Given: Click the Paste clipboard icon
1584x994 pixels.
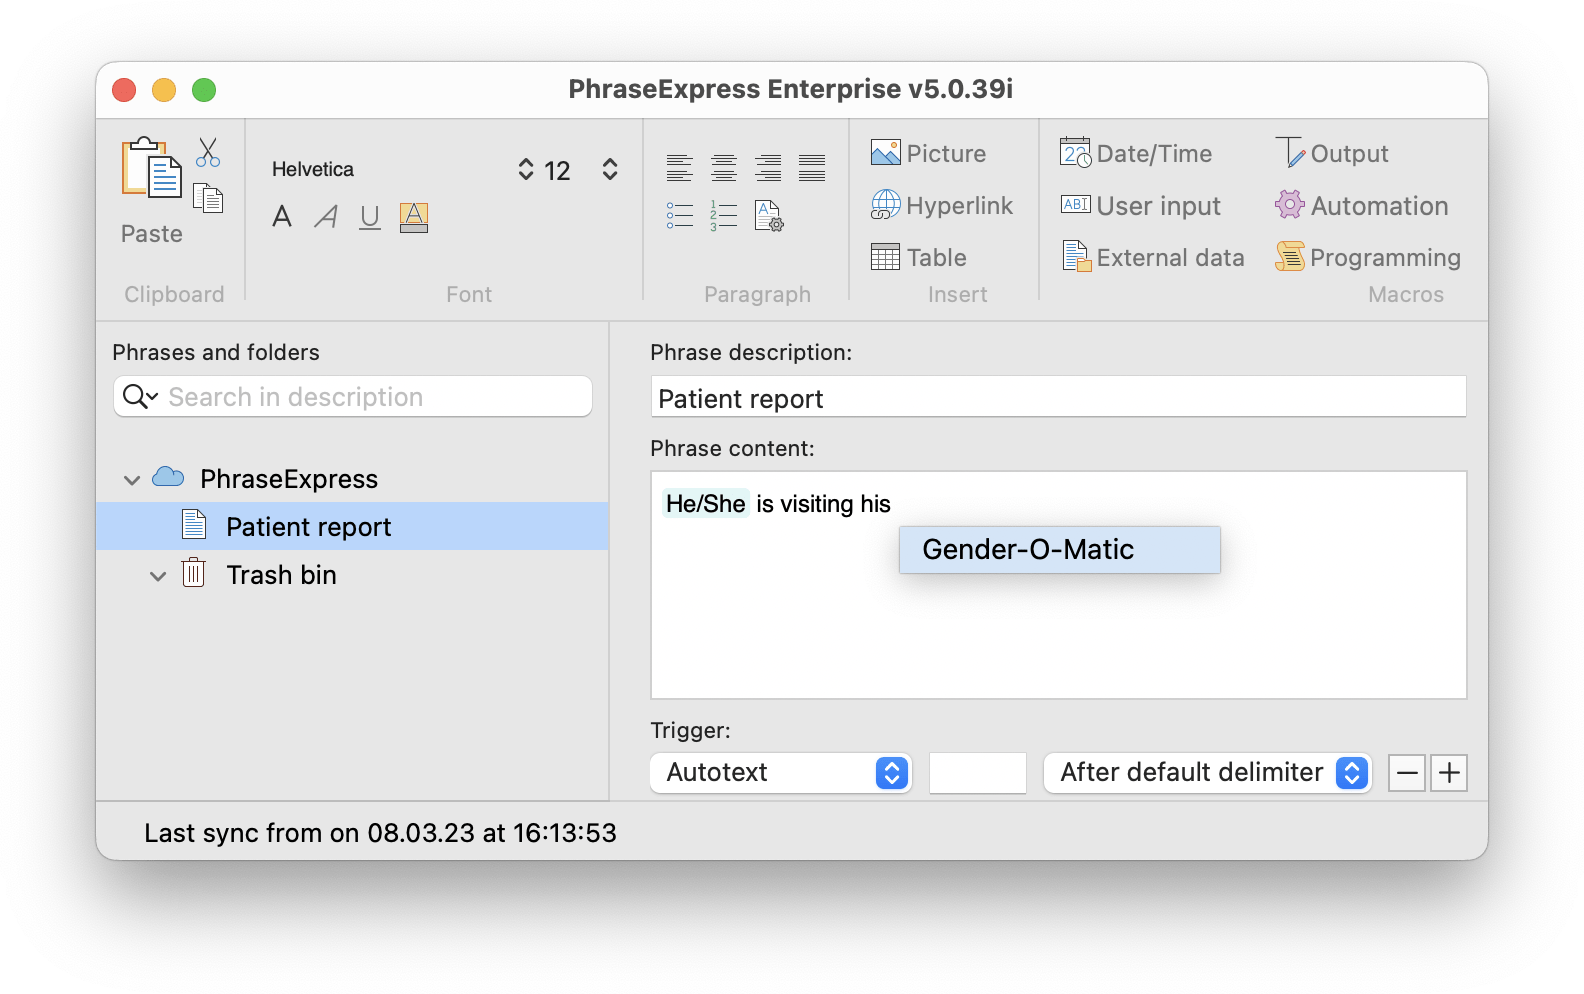Looking at the screenshot, I should 152,168.
